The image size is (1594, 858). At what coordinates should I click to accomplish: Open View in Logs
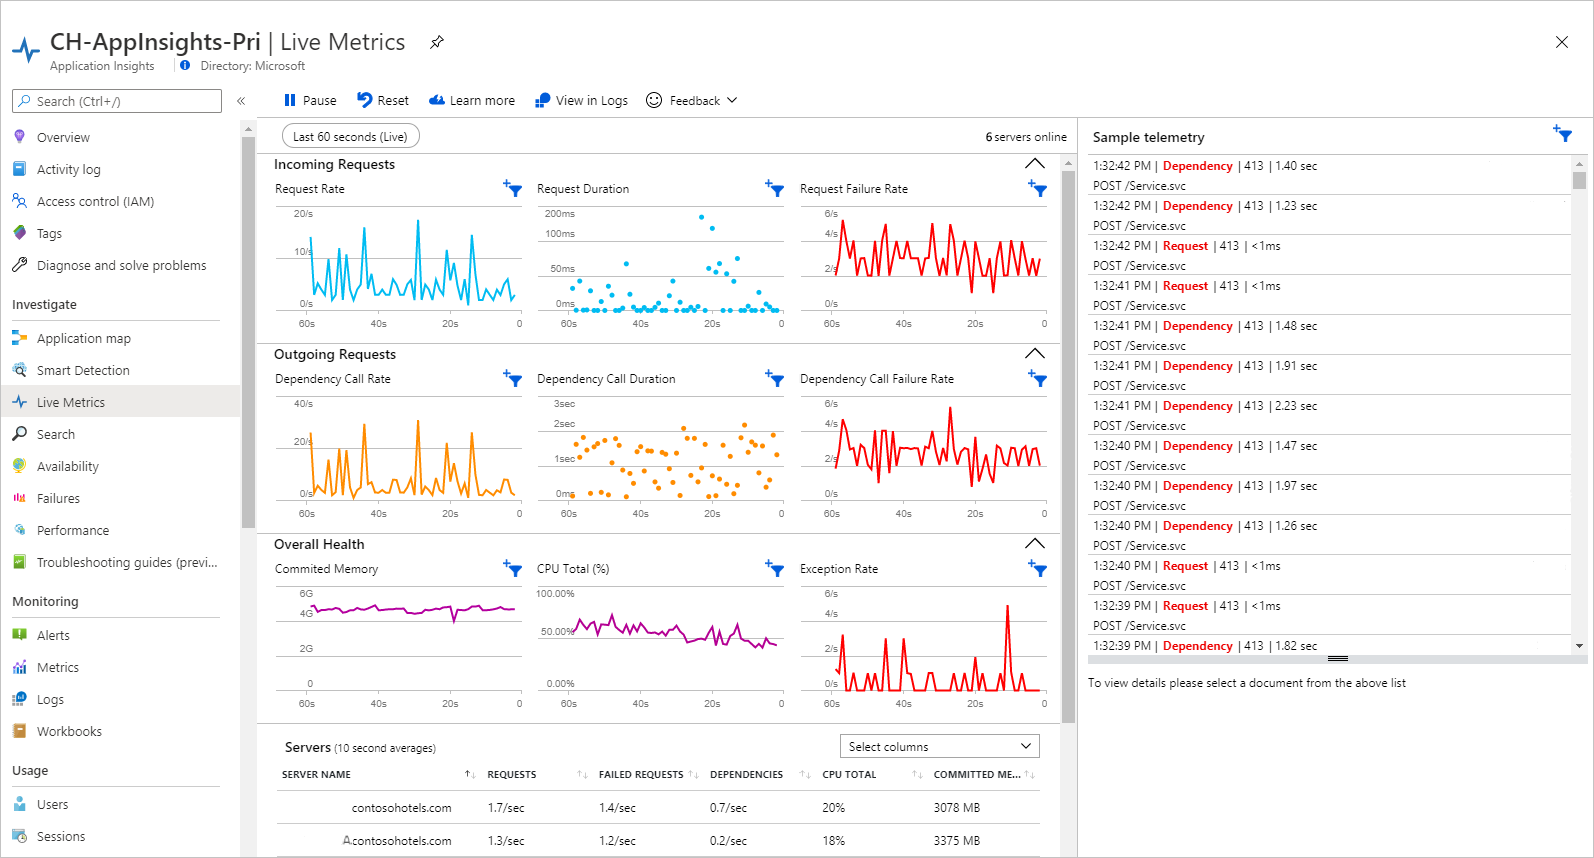pos(581,100)
